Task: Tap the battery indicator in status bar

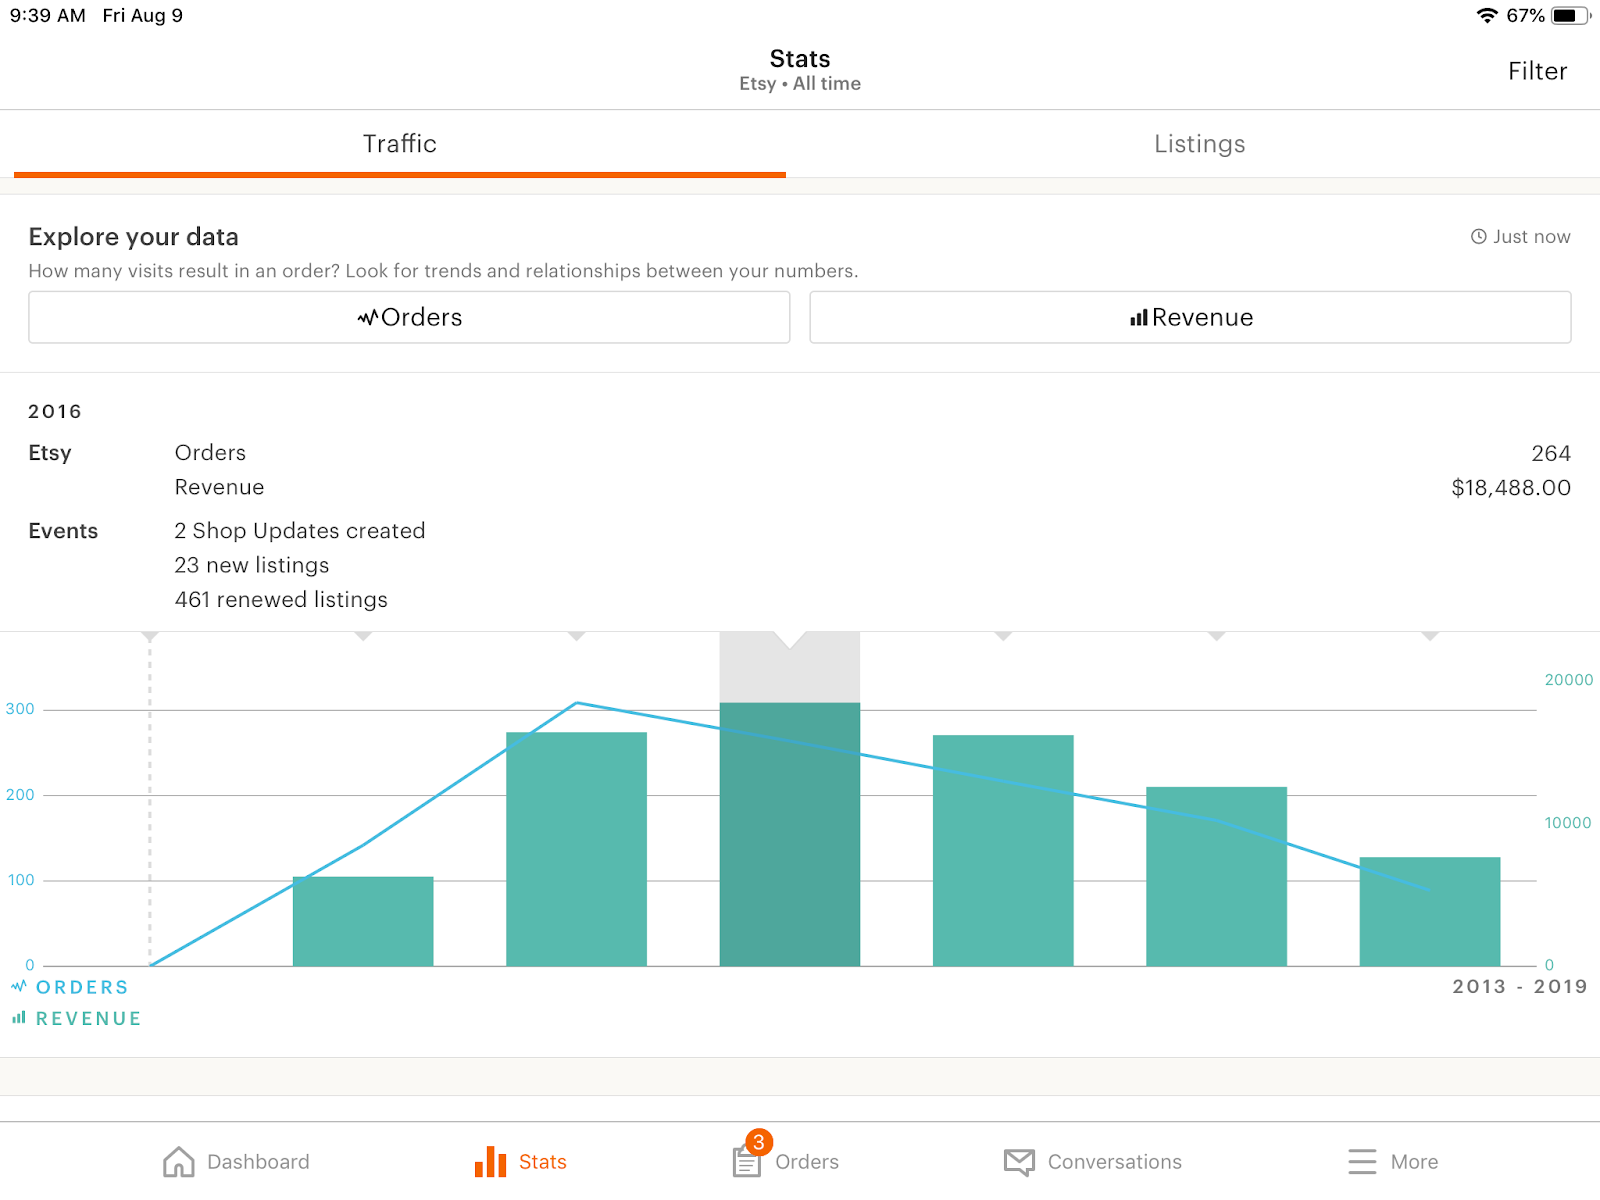Action: tap(1570, 15)
